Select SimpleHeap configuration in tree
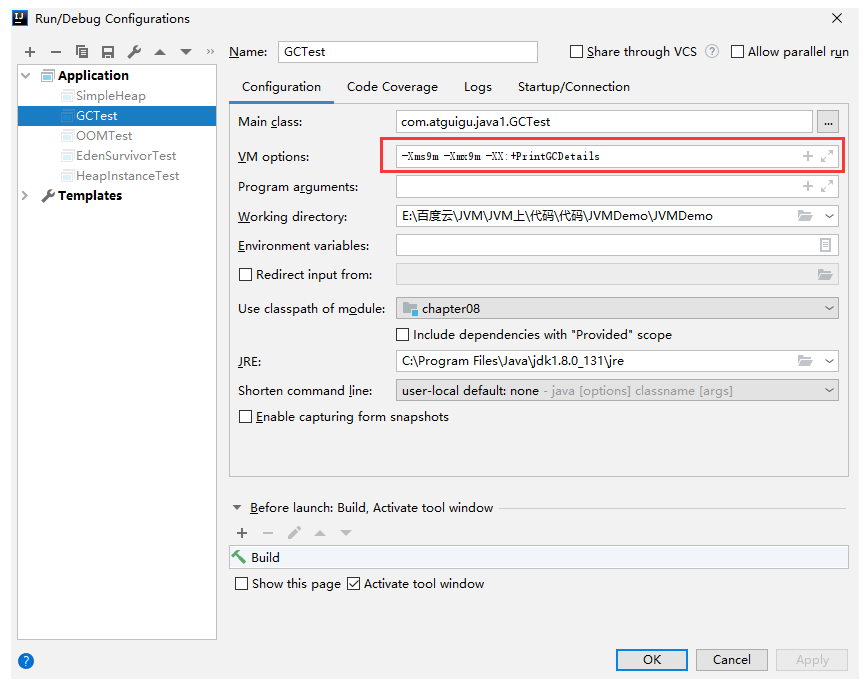 111,95
